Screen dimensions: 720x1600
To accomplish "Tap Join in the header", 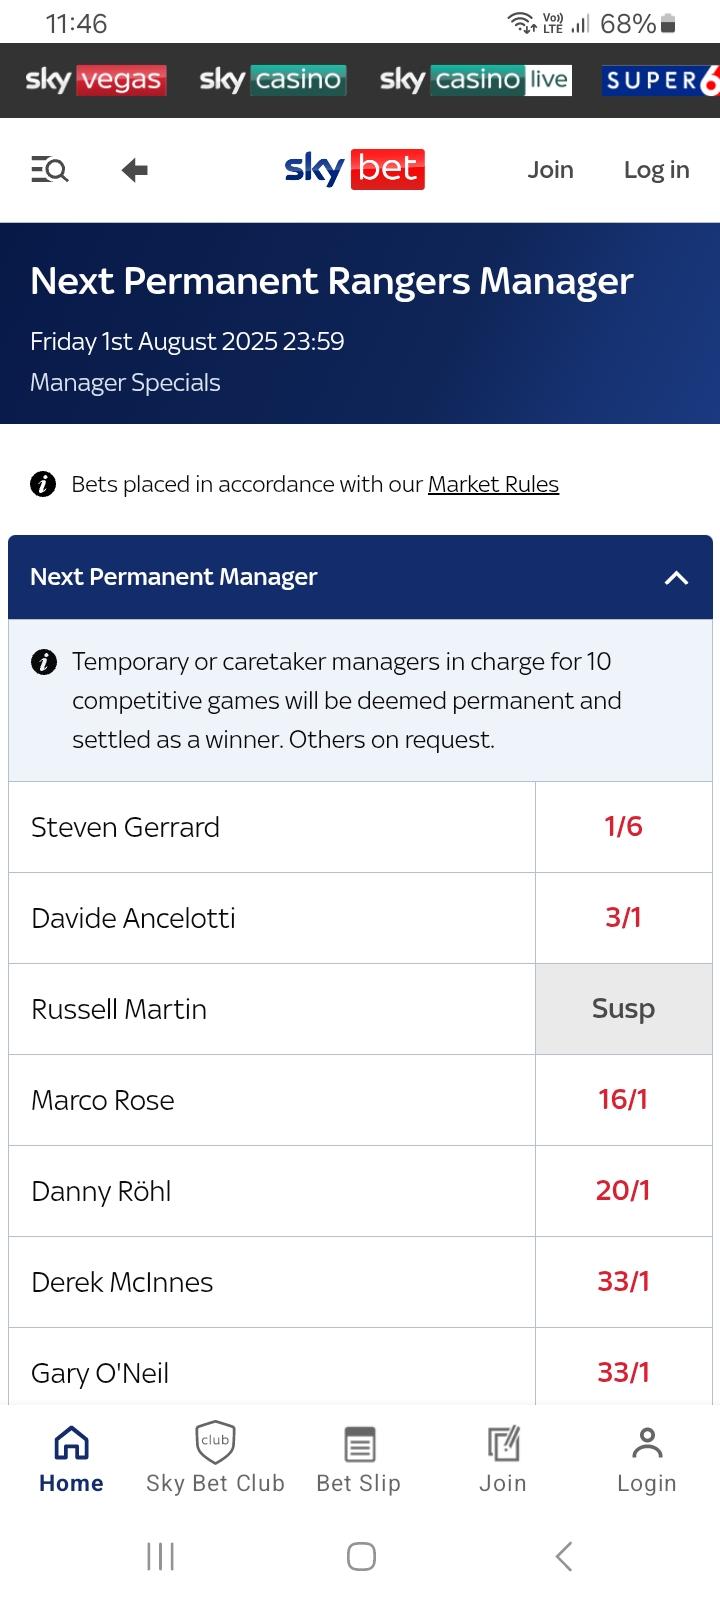I will point(551,170).
